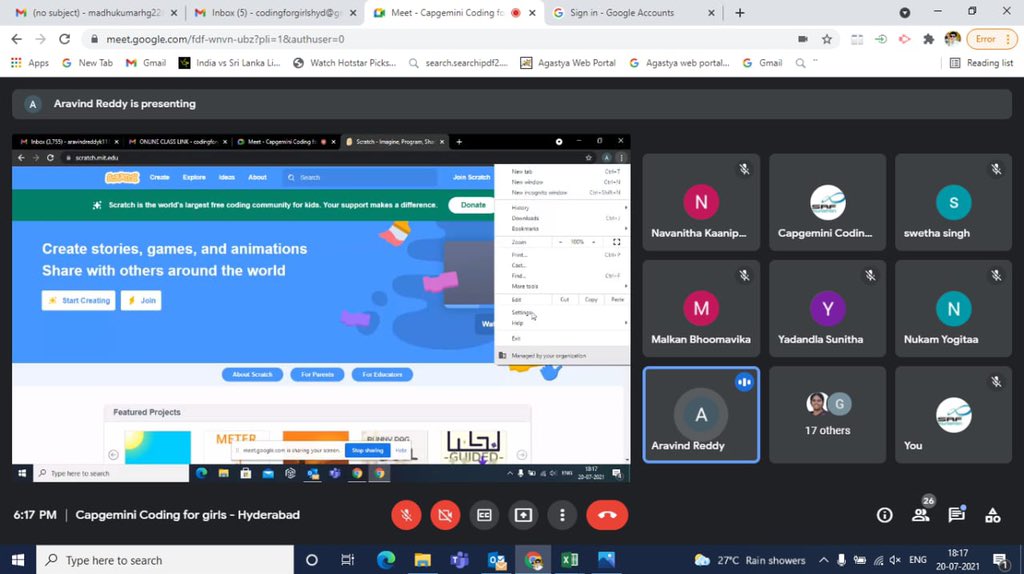The image size is (1024, 574).
Task: Select Nukam Yogitaa participant tile
Action: click(x=953, y=308)
